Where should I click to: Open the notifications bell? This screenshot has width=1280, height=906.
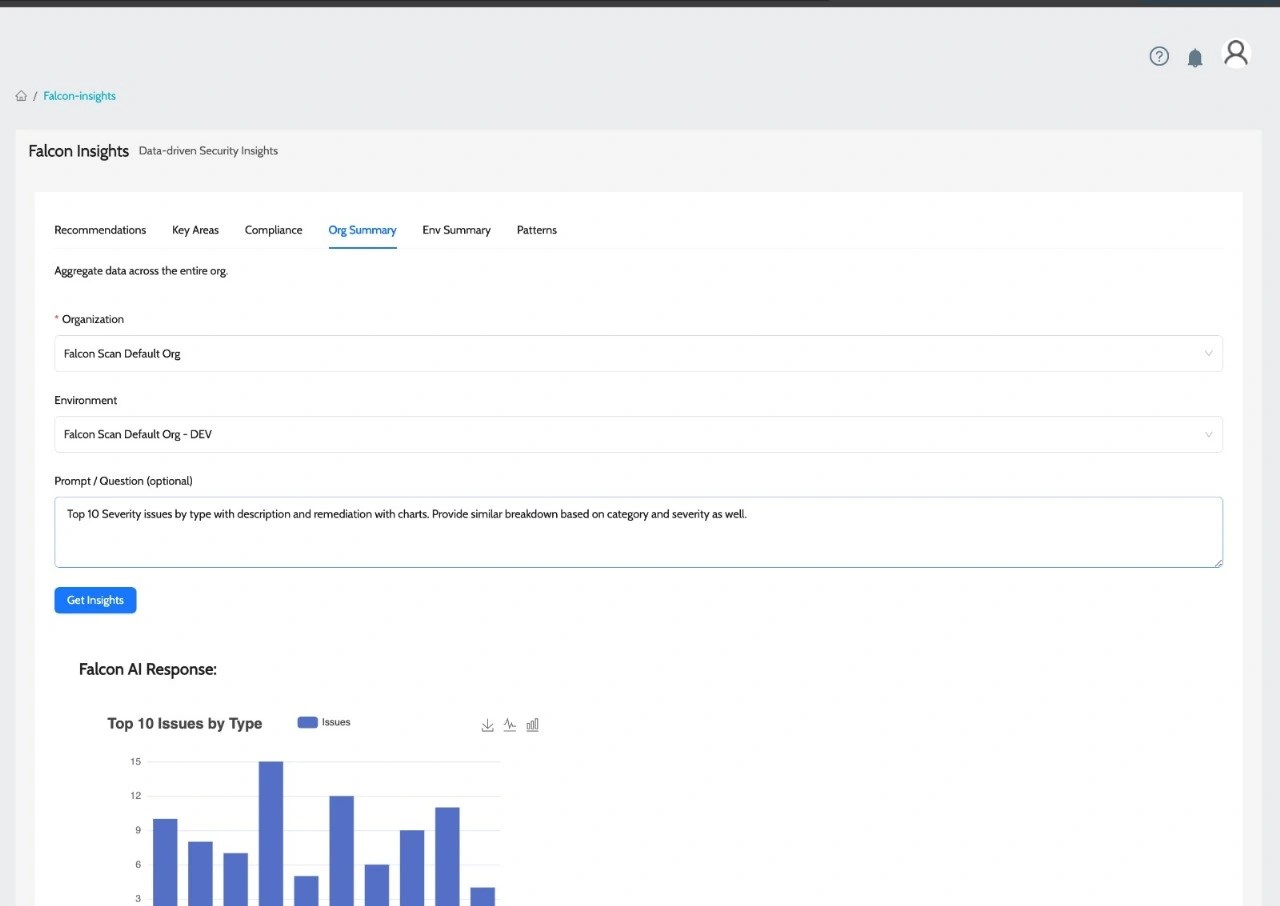(x=1195, y=58)
